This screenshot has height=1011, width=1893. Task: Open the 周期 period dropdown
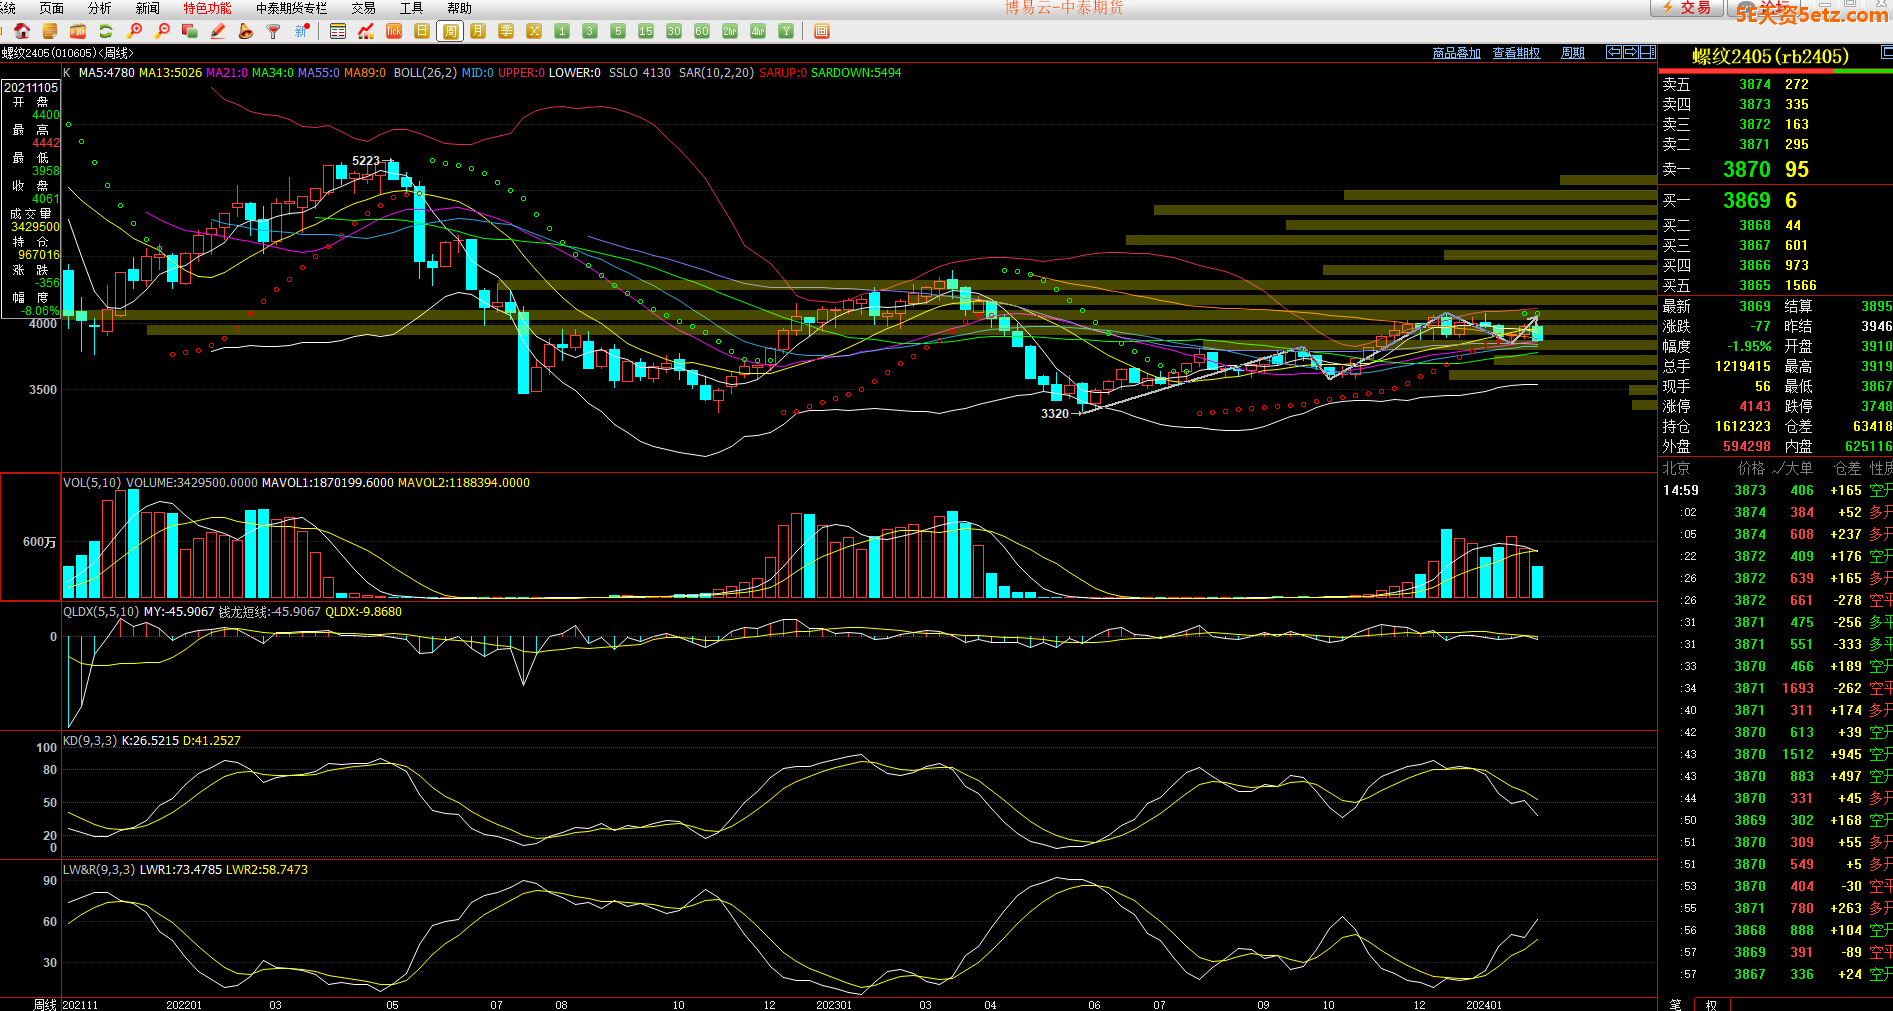tap(1572, 53)
